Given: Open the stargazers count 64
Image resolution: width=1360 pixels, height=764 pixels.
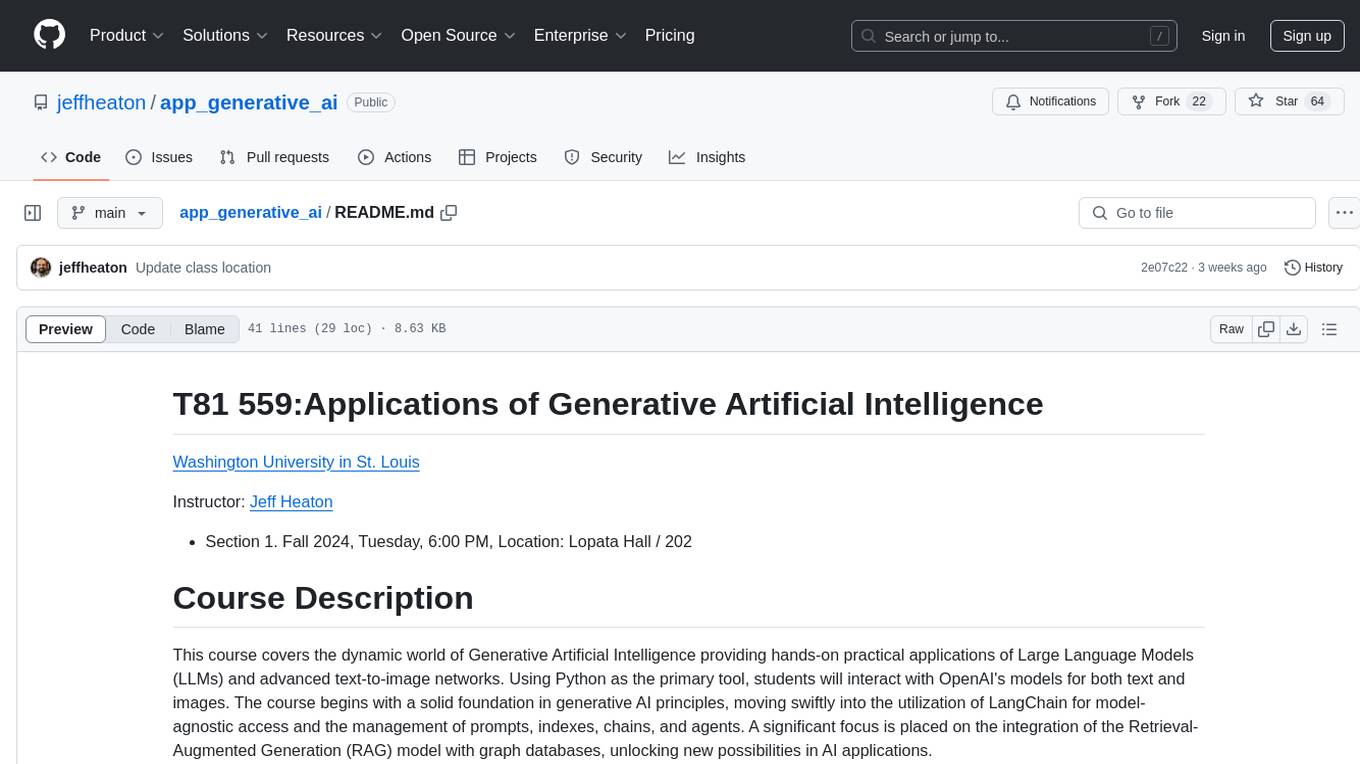Looking at the screenshot, I should click(1317, 102).
